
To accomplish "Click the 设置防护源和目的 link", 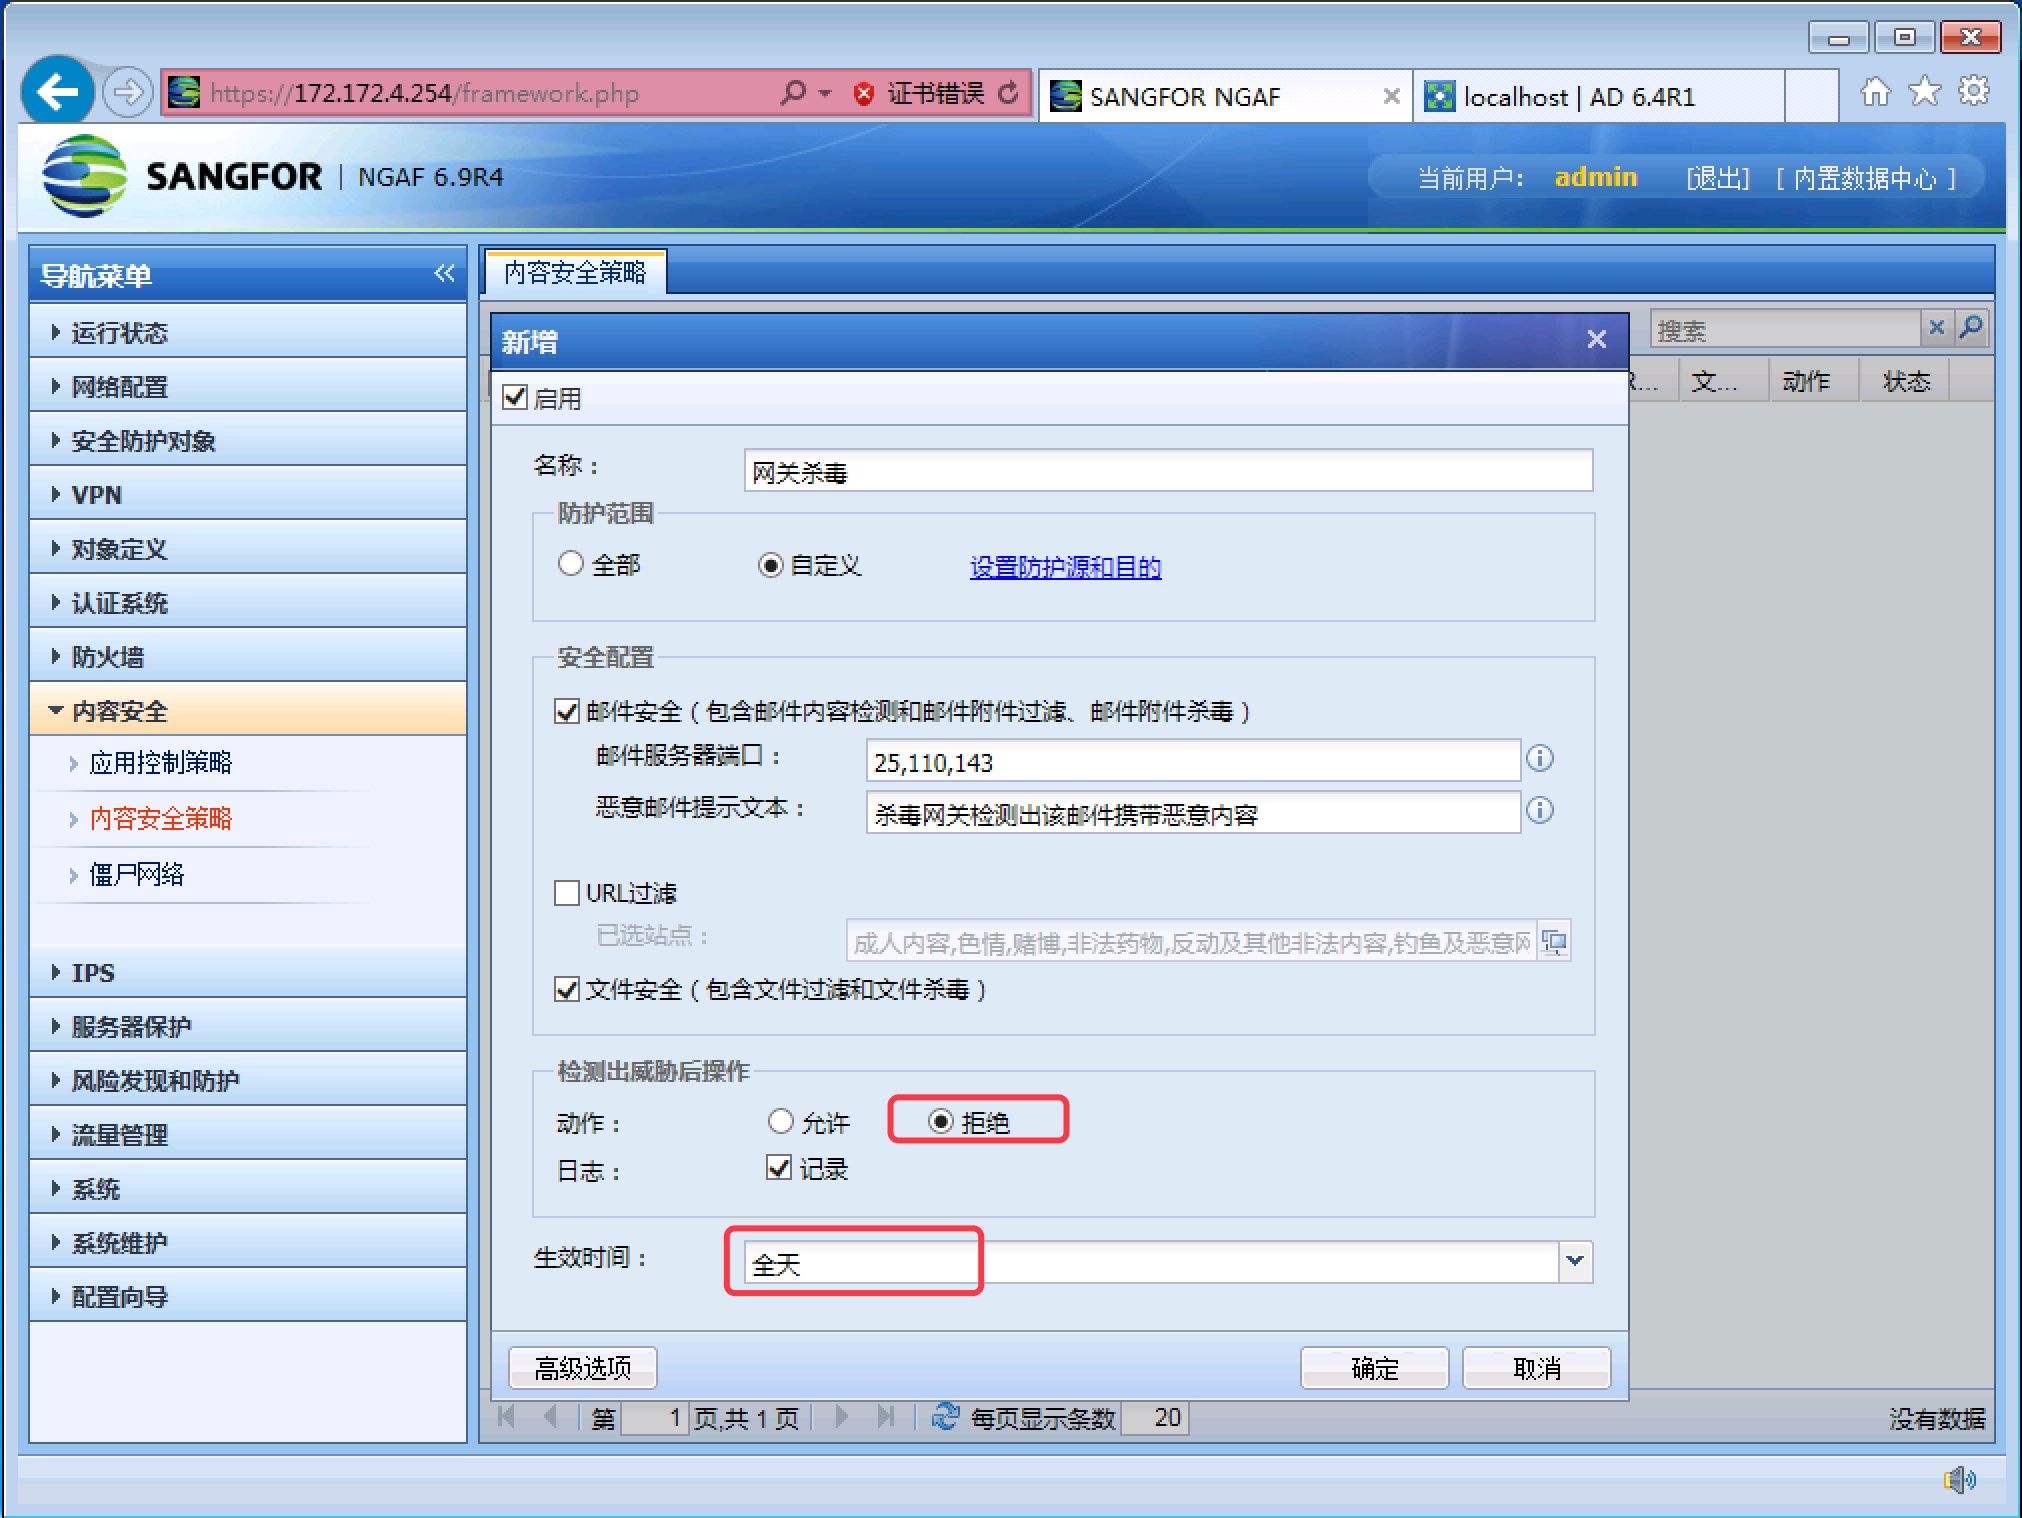I will [1065, 567].
